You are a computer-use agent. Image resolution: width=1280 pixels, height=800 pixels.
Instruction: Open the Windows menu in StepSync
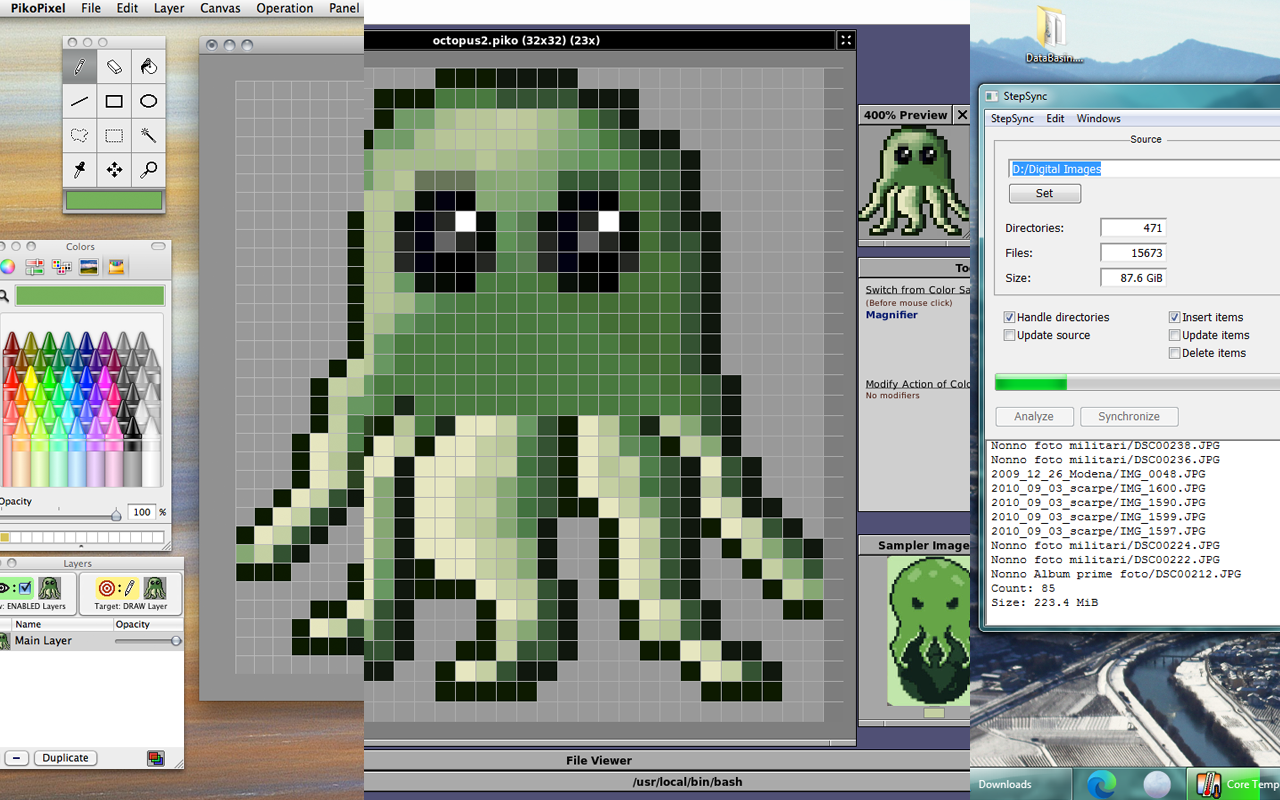pyautogui.click(x=1098, y=118)
